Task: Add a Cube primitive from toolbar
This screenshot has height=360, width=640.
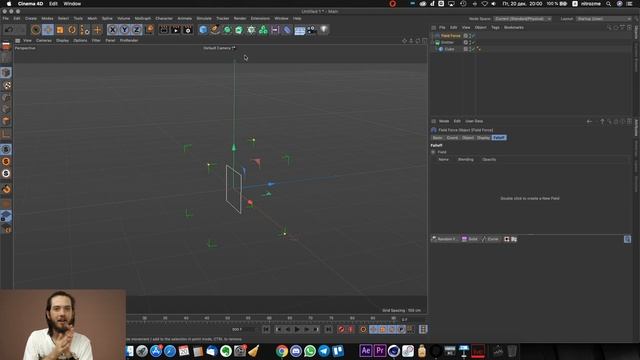Action: (x=203, y=30)
